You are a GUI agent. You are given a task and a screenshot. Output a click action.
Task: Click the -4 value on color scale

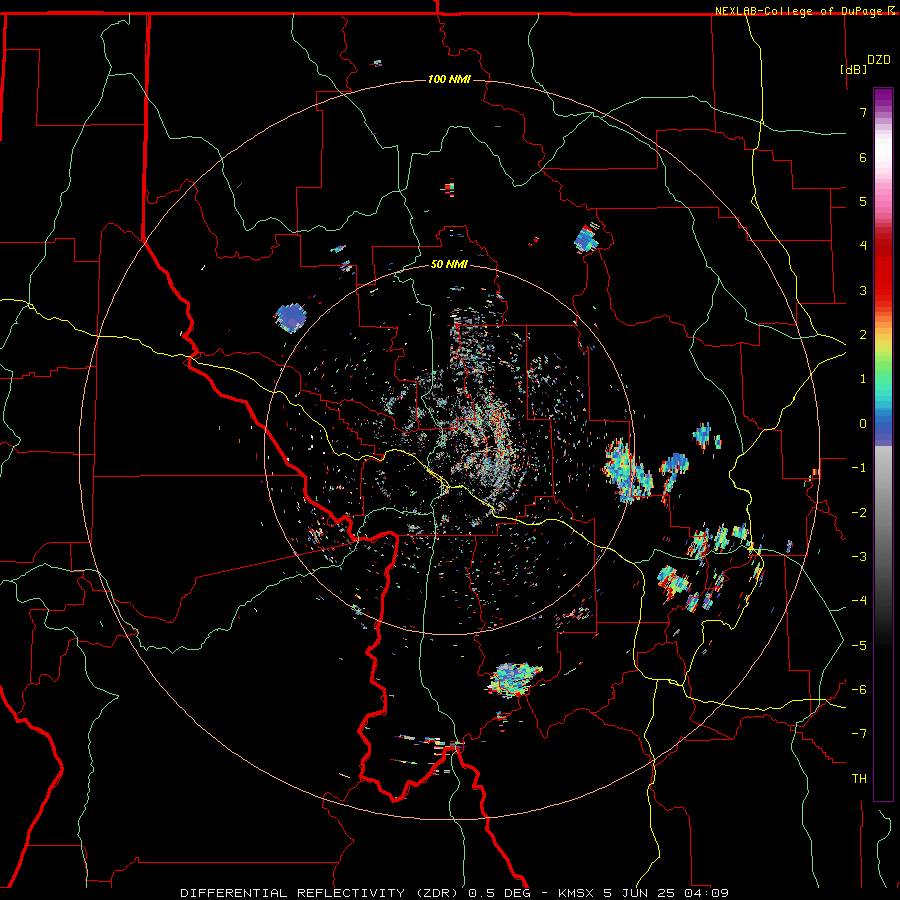point(859,601)
